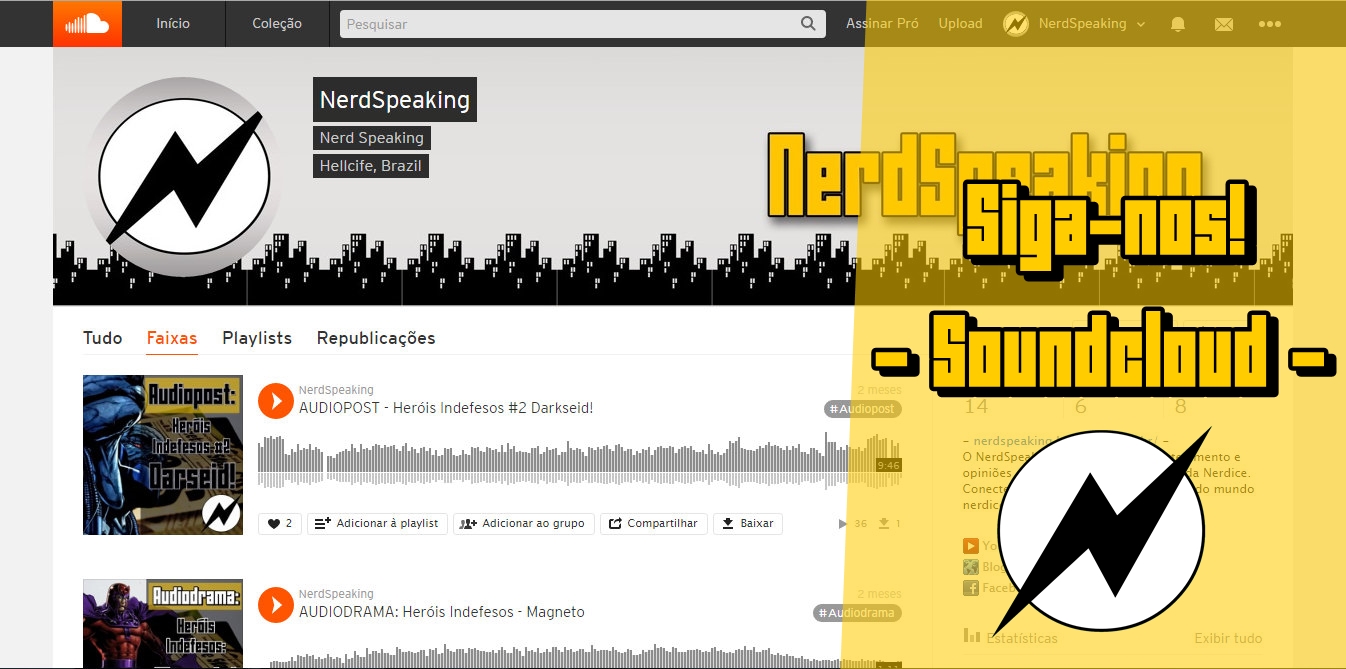
Task: Open the three-dots more menu
Action: [1270, 24]
